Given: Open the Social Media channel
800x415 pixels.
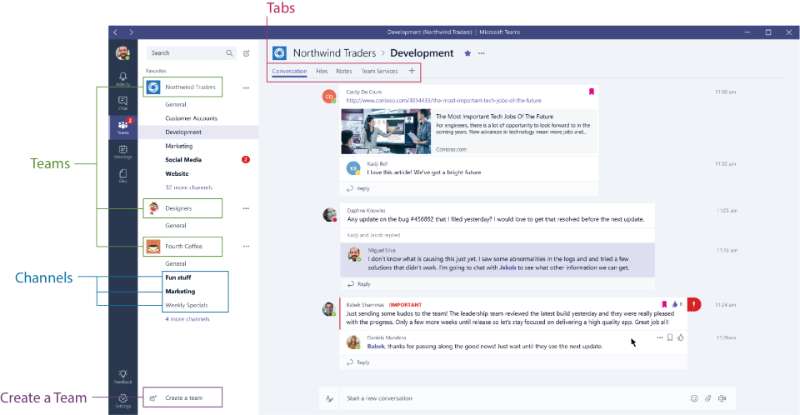Looking at the screenshot, I should click(183, 160).
